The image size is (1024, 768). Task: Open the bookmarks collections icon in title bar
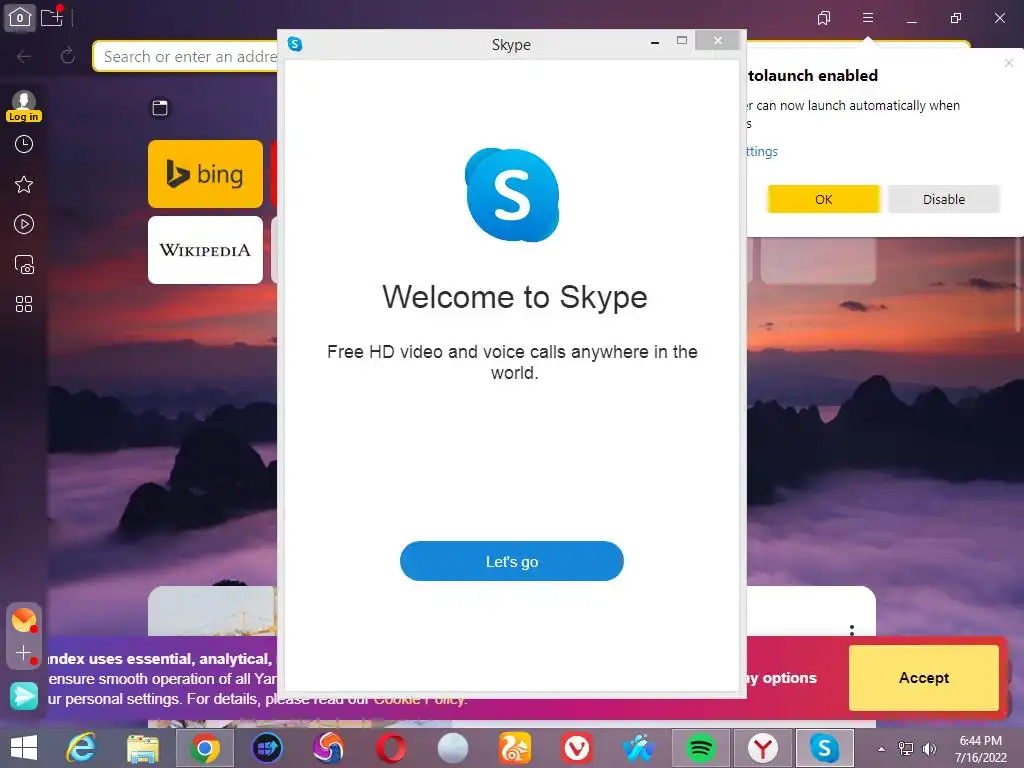(824, 18)
